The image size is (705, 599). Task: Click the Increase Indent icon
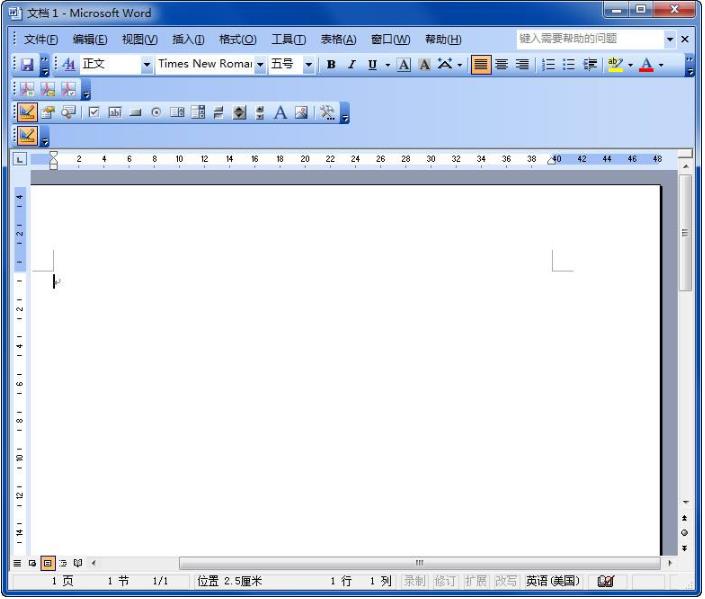coord(590,65)
